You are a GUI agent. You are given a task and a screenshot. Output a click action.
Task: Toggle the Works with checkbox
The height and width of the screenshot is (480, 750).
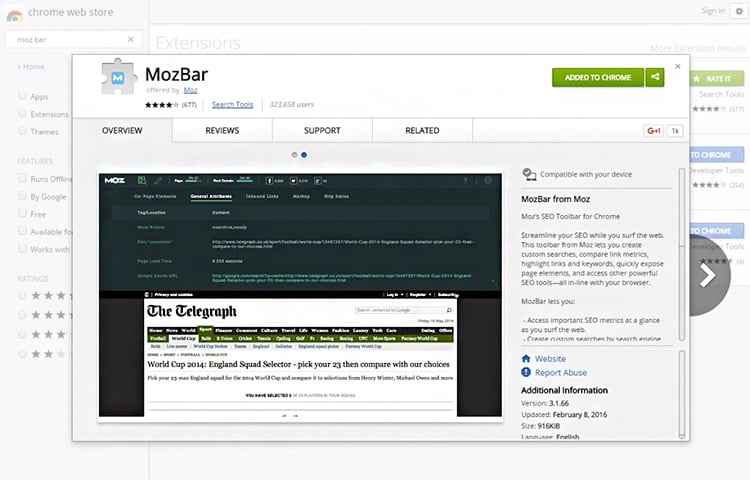pos(22,249)
